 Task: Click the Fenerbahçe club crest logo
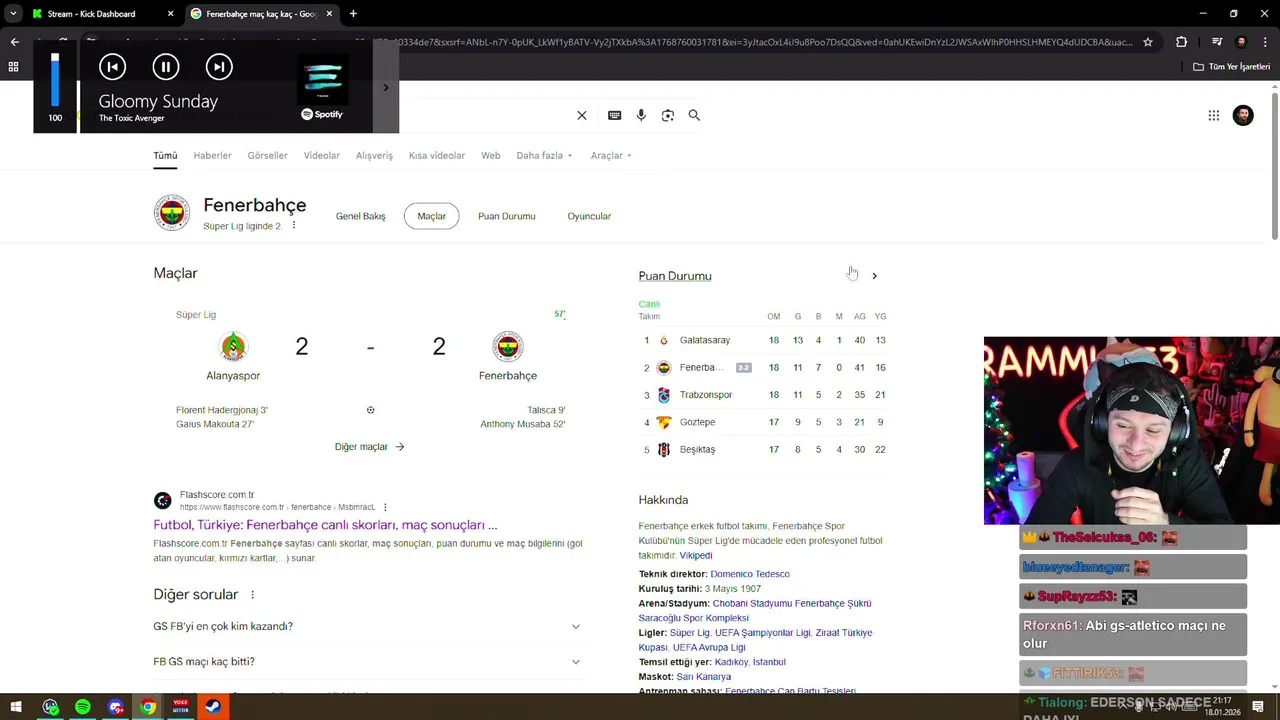[x=172, y=213]
